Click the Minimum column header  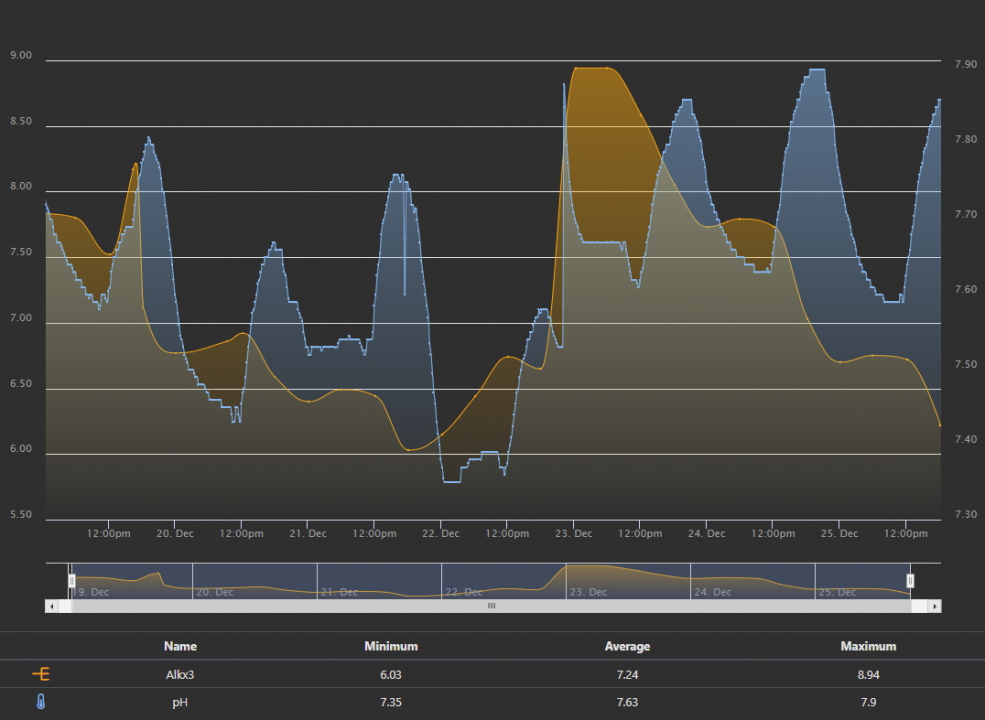pos(391,646)
